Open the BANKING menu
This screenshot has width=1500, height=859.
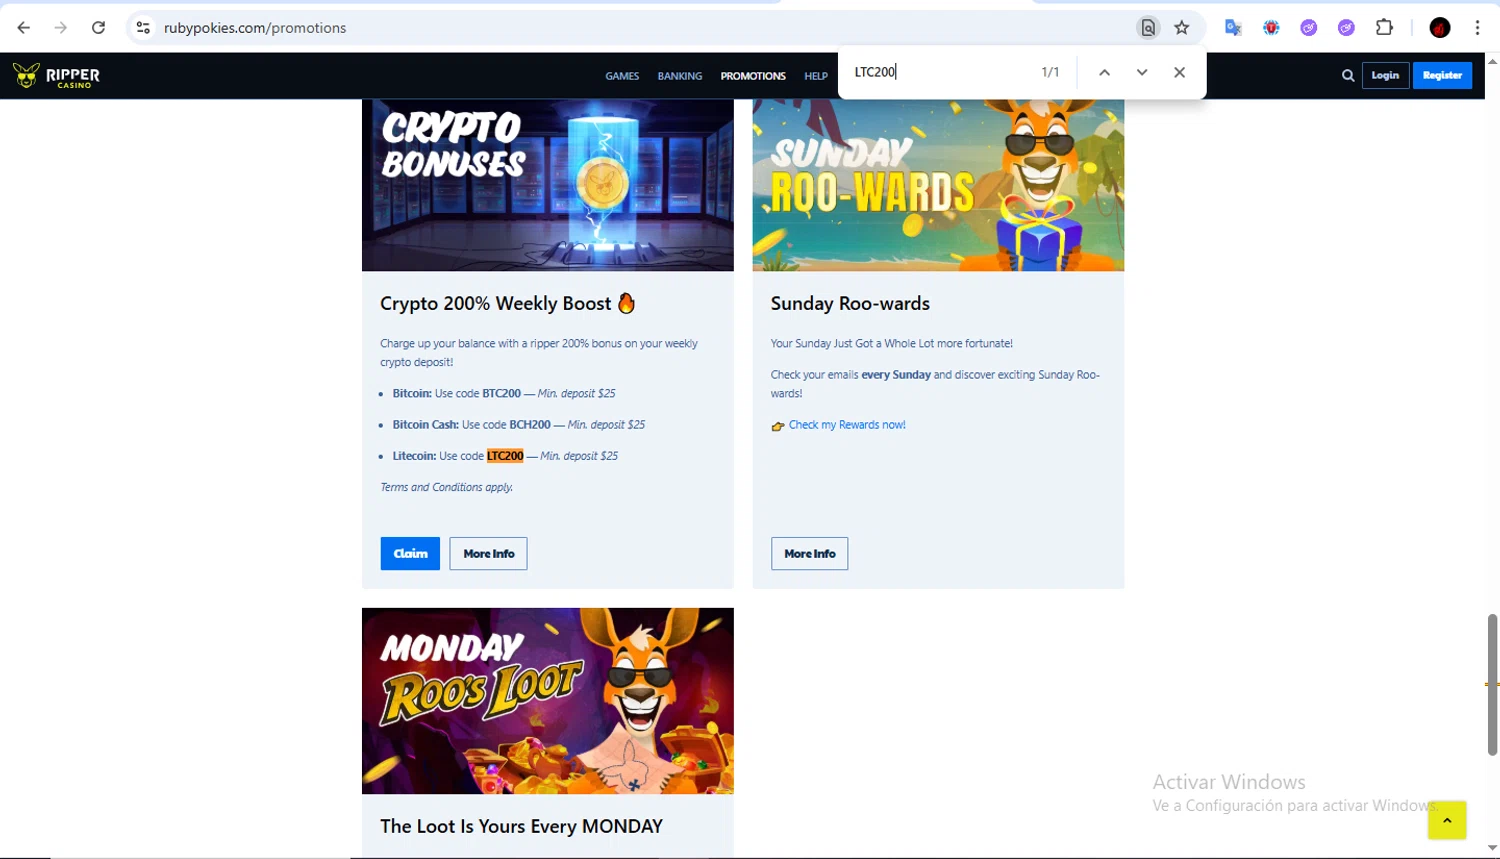coord(680,76)
